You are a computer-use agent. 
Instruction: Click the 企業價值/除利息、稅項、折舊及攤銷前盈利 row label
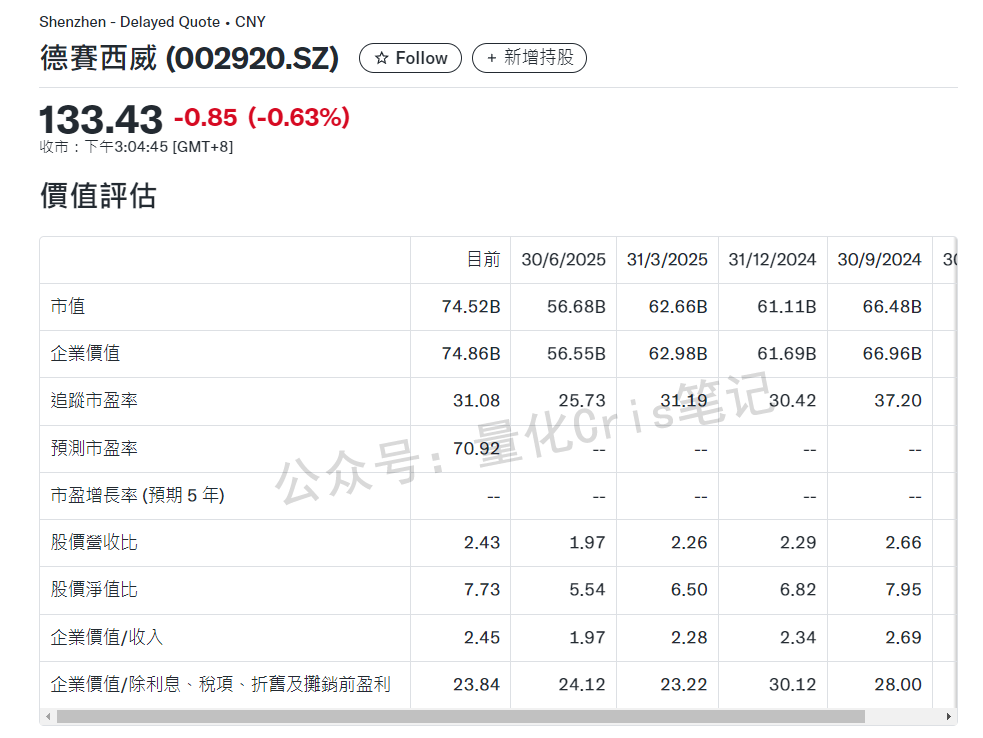click(221, 684)
